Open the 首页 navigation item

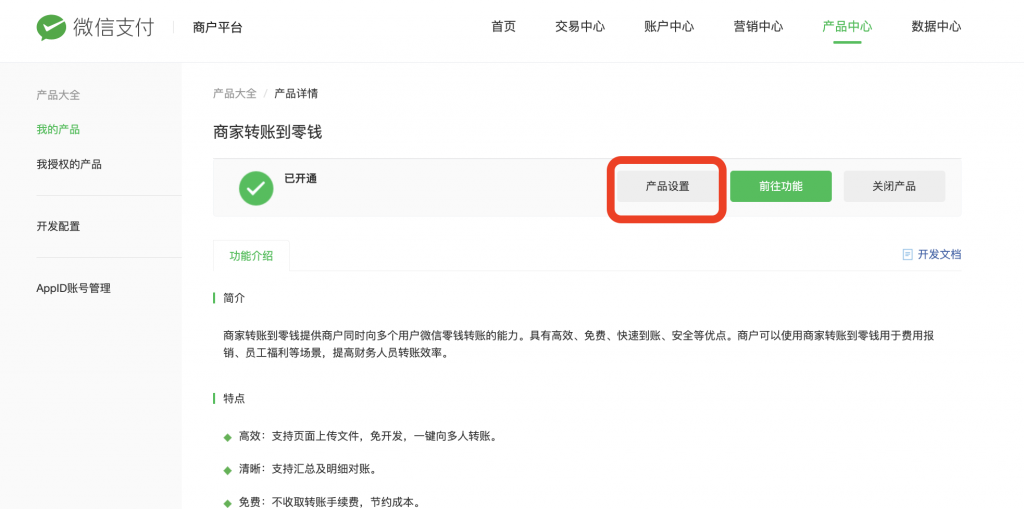(x=503, y=27)
